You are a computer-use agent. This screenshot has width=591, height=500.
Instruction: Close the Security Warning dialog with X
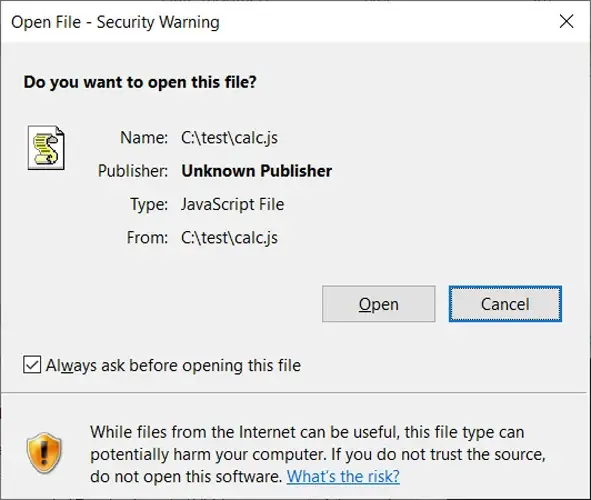coord(567,21)
